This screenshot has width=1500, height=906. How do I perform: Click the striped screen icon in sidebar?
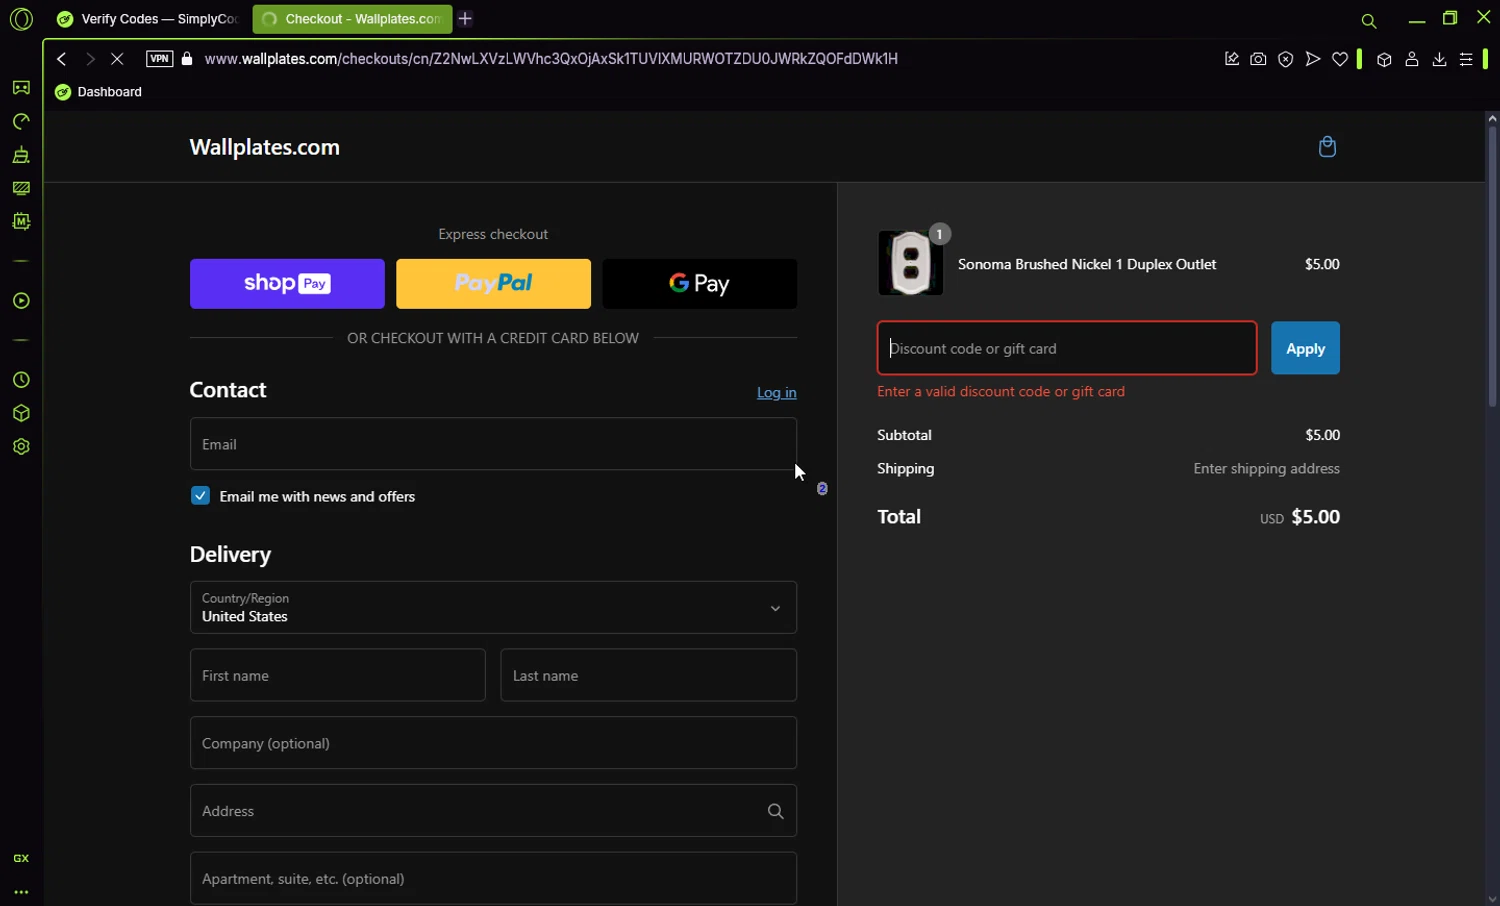point(21,188)
